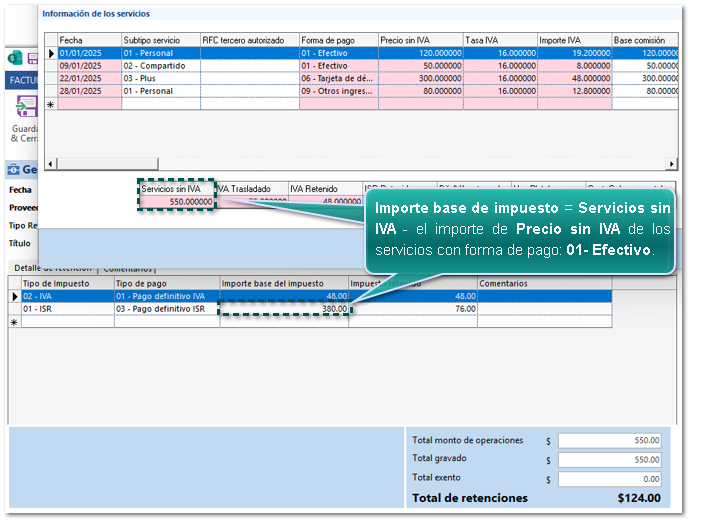
Task: Select the 06 - Tarjeta forma de pago cell
Action: tap(338, 78)
